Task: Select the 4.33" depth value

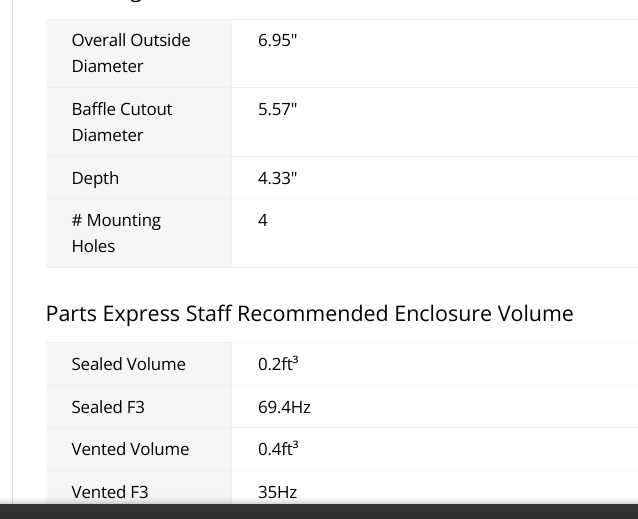Action: pos(277,178)
